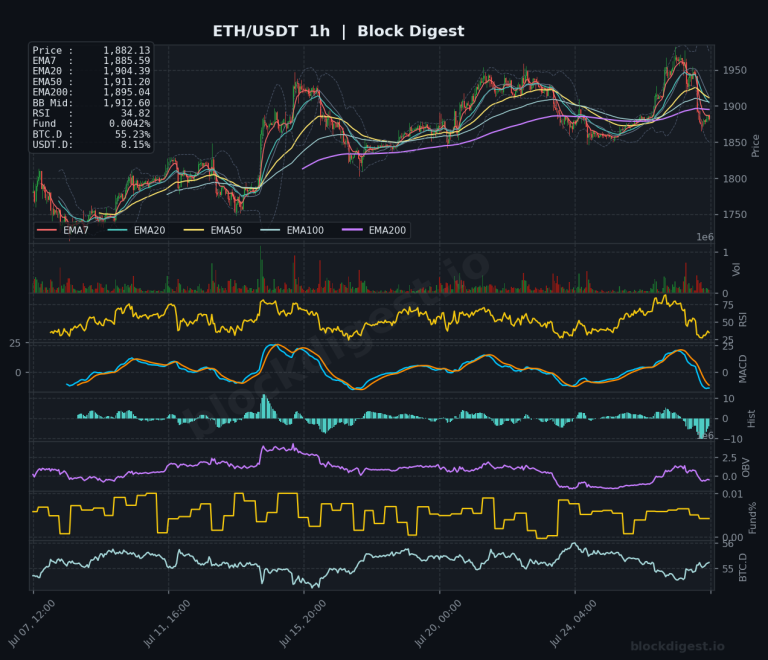Select the EMA20 1,904.39 stats row

[91, 71]
